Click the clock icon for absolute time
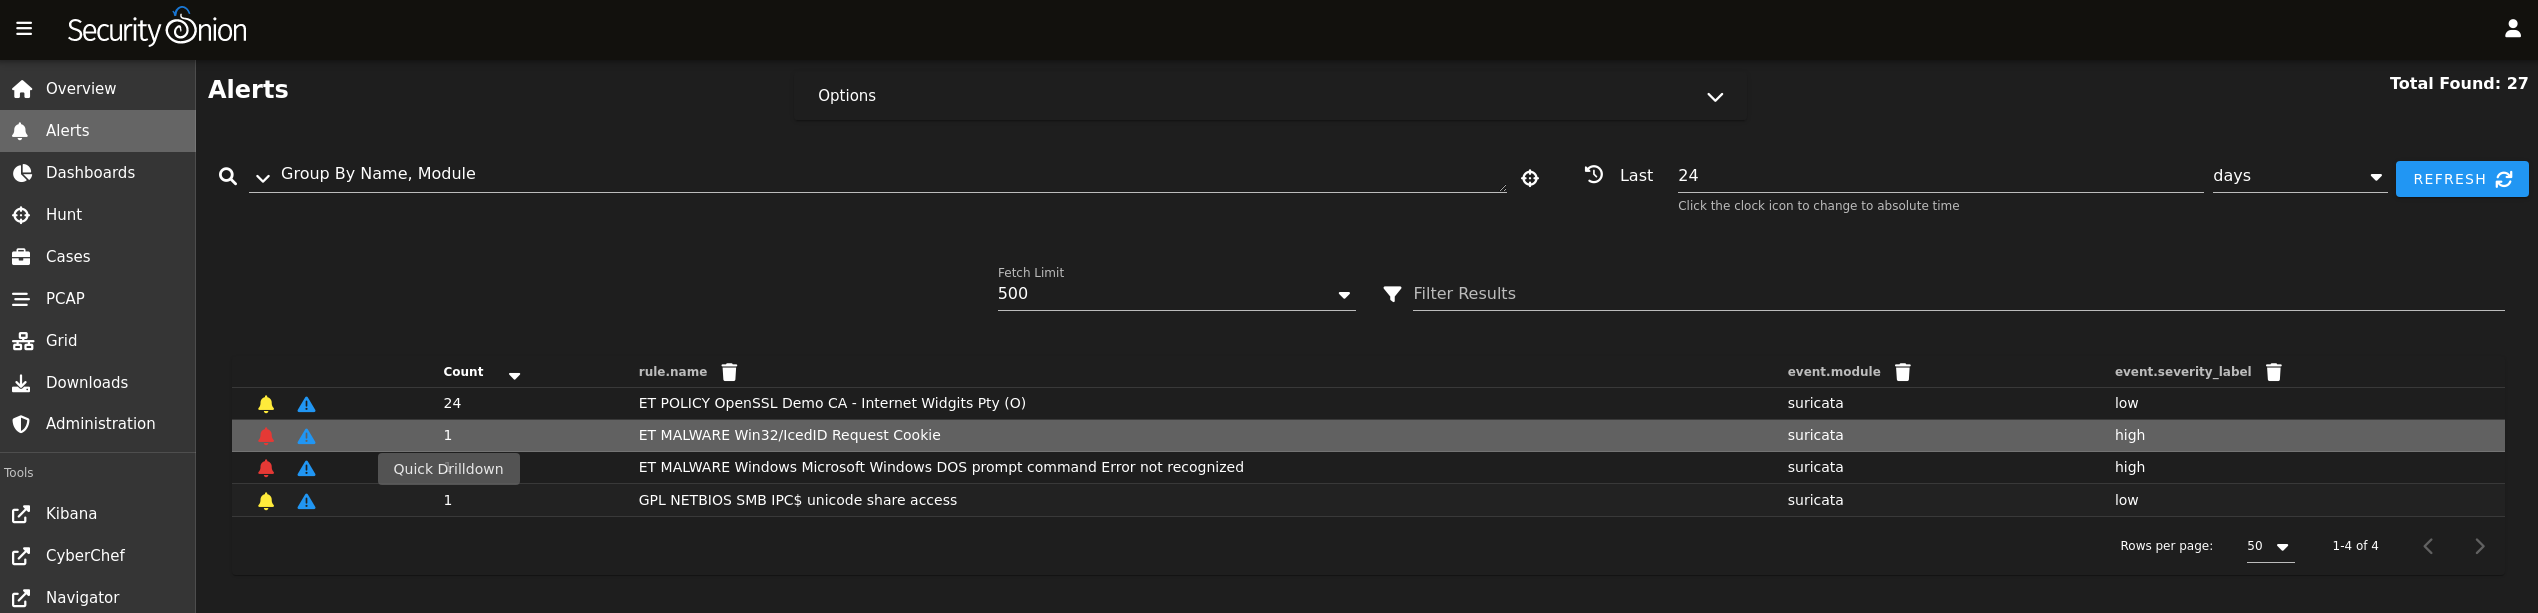This screenshot has width=2538, height=613. coord(1594,174)
